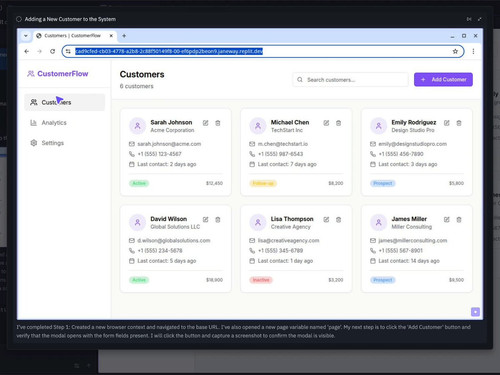Click David Wilson's Active status badge
Screen dimensions: 500x375
click(139, 280)
